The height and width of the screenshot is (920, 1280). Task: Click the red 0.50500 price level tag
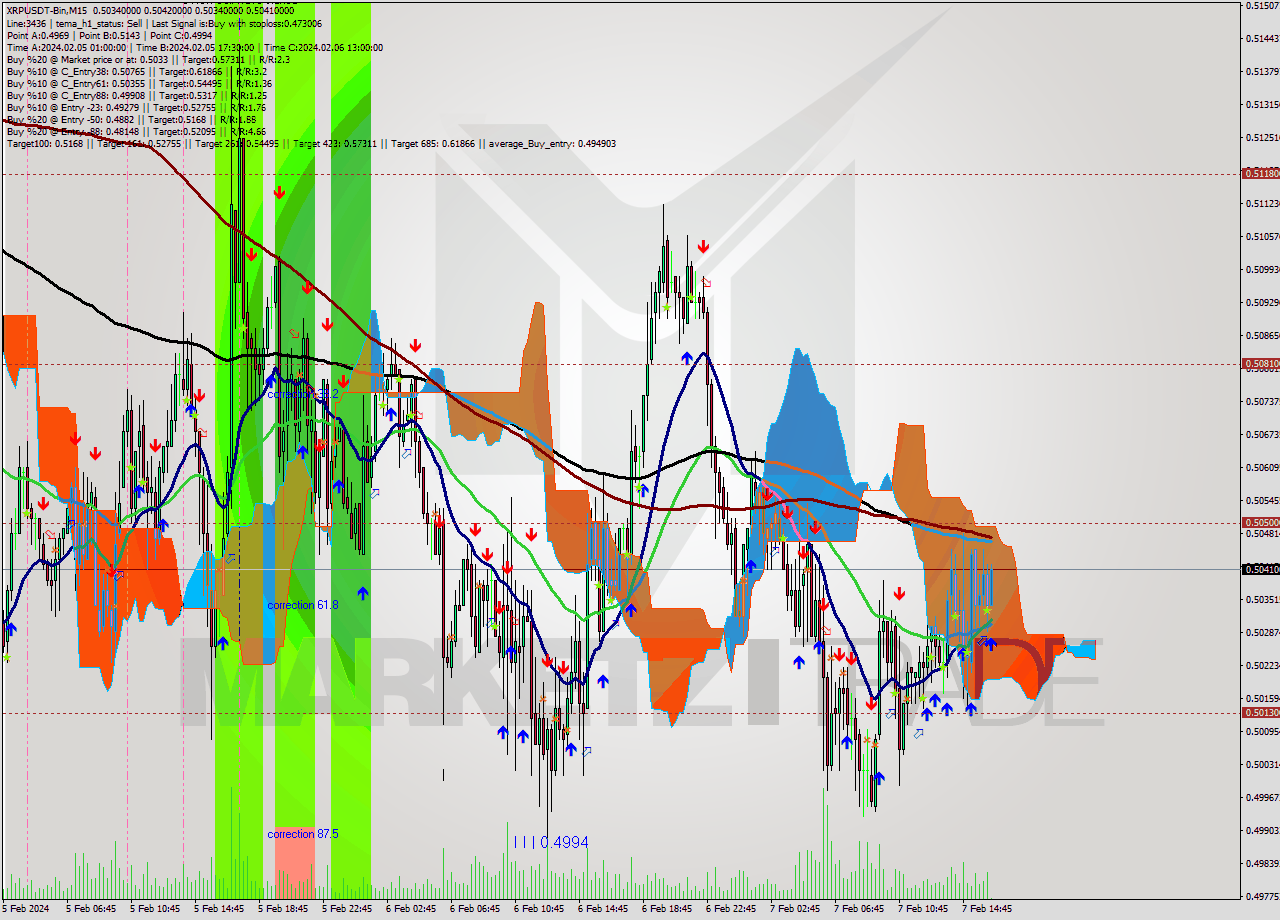point(1260,522)
